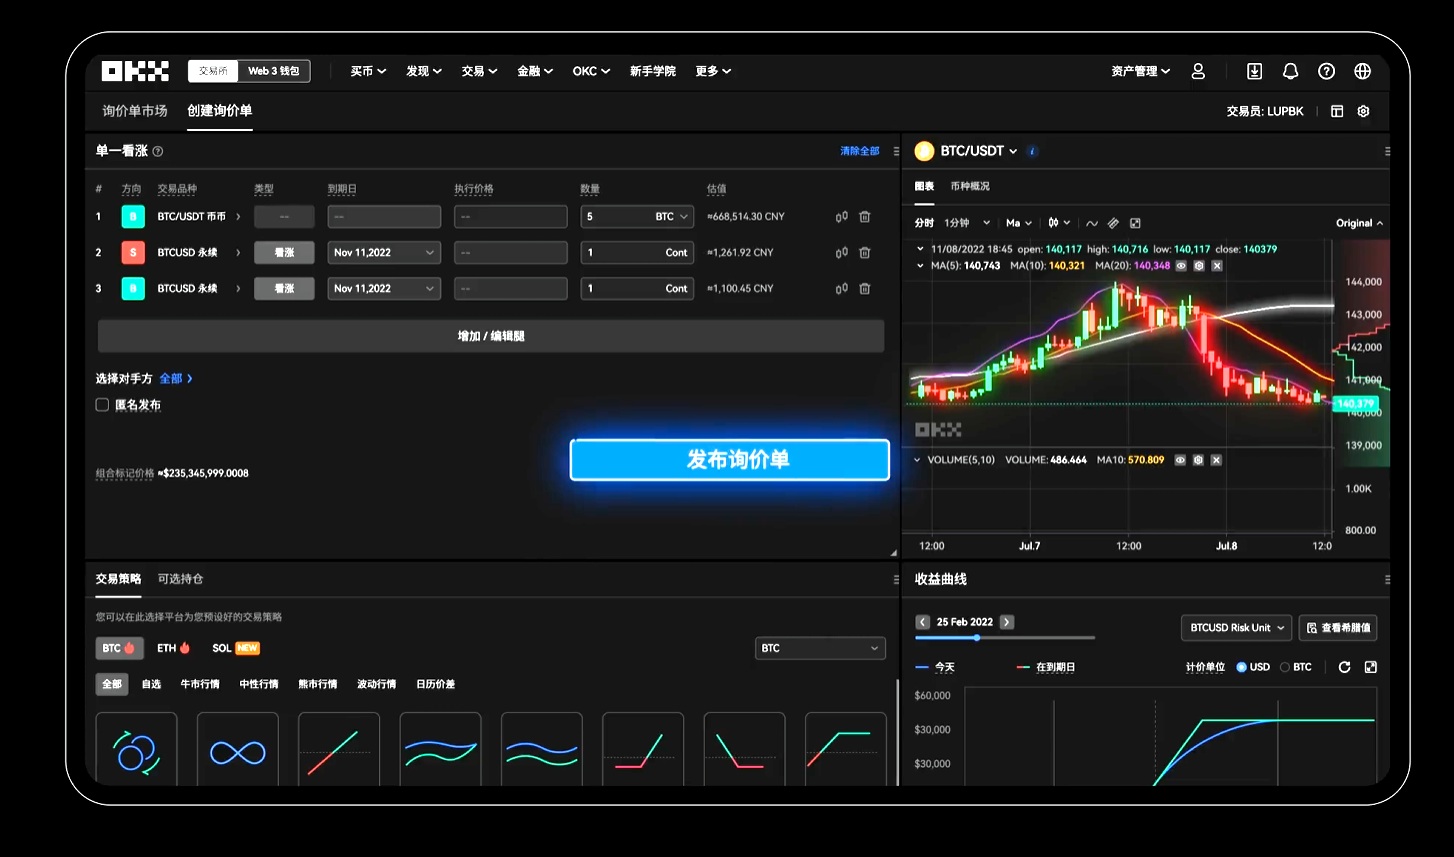Click refresh icon in 收益曲线 panel
This screenshot has height=857, width=1454.
coord(1345,667)
